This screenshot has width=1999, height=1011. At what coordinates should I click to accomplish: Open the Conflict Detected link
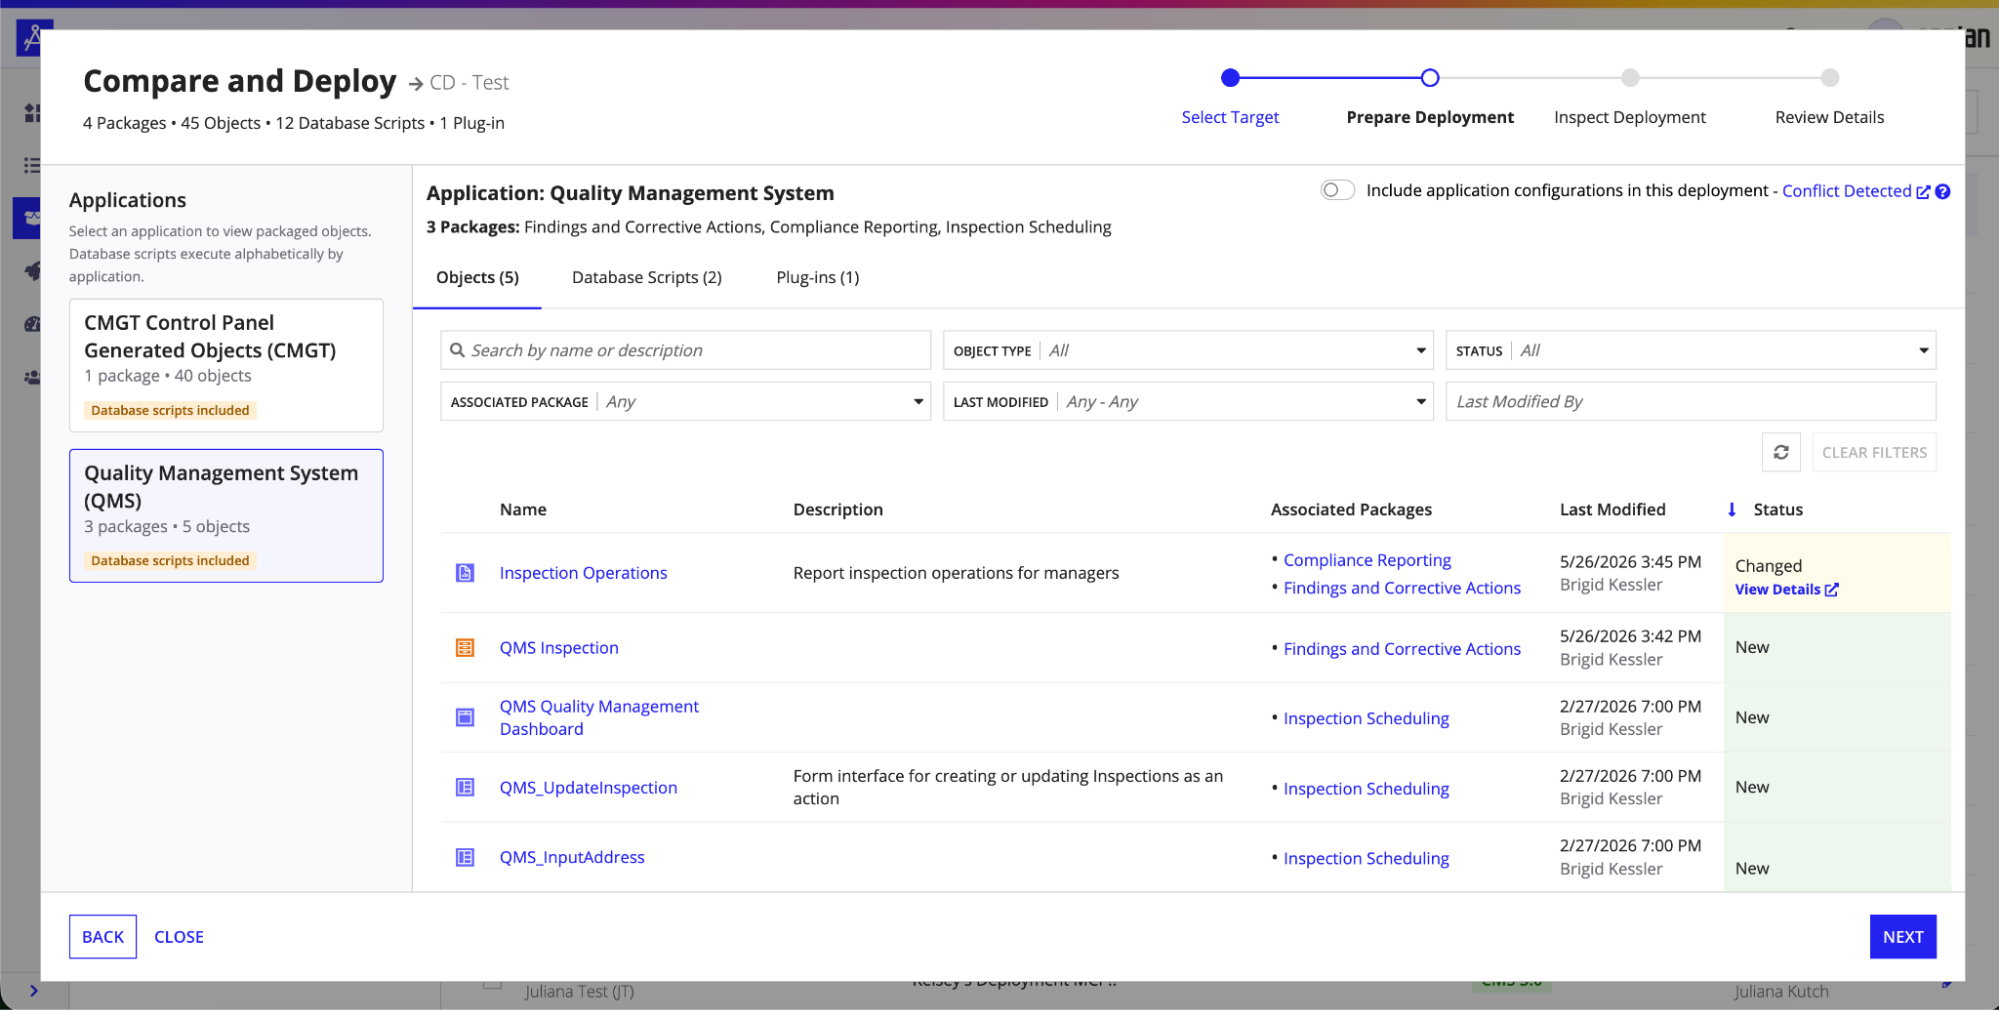pyautogui.click(x=1846, y=190)
